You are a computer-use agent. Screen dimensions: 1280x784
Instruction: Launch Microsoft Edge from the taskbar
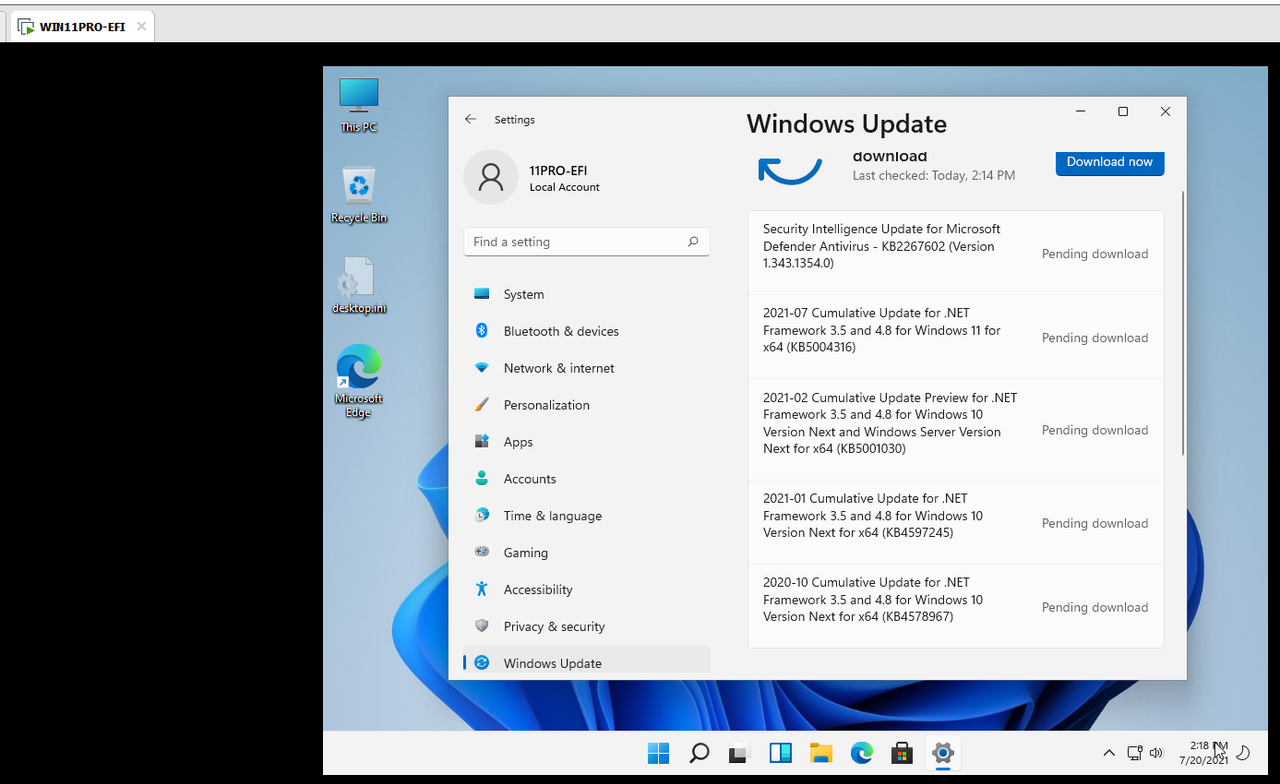pos(861,753)
